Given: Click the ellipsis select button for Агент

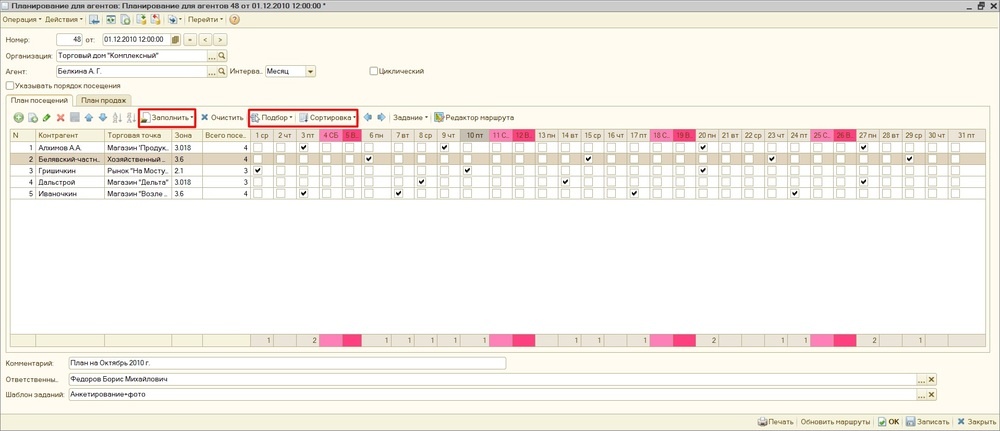Looking at the screenshot, I should pos(212,71).
